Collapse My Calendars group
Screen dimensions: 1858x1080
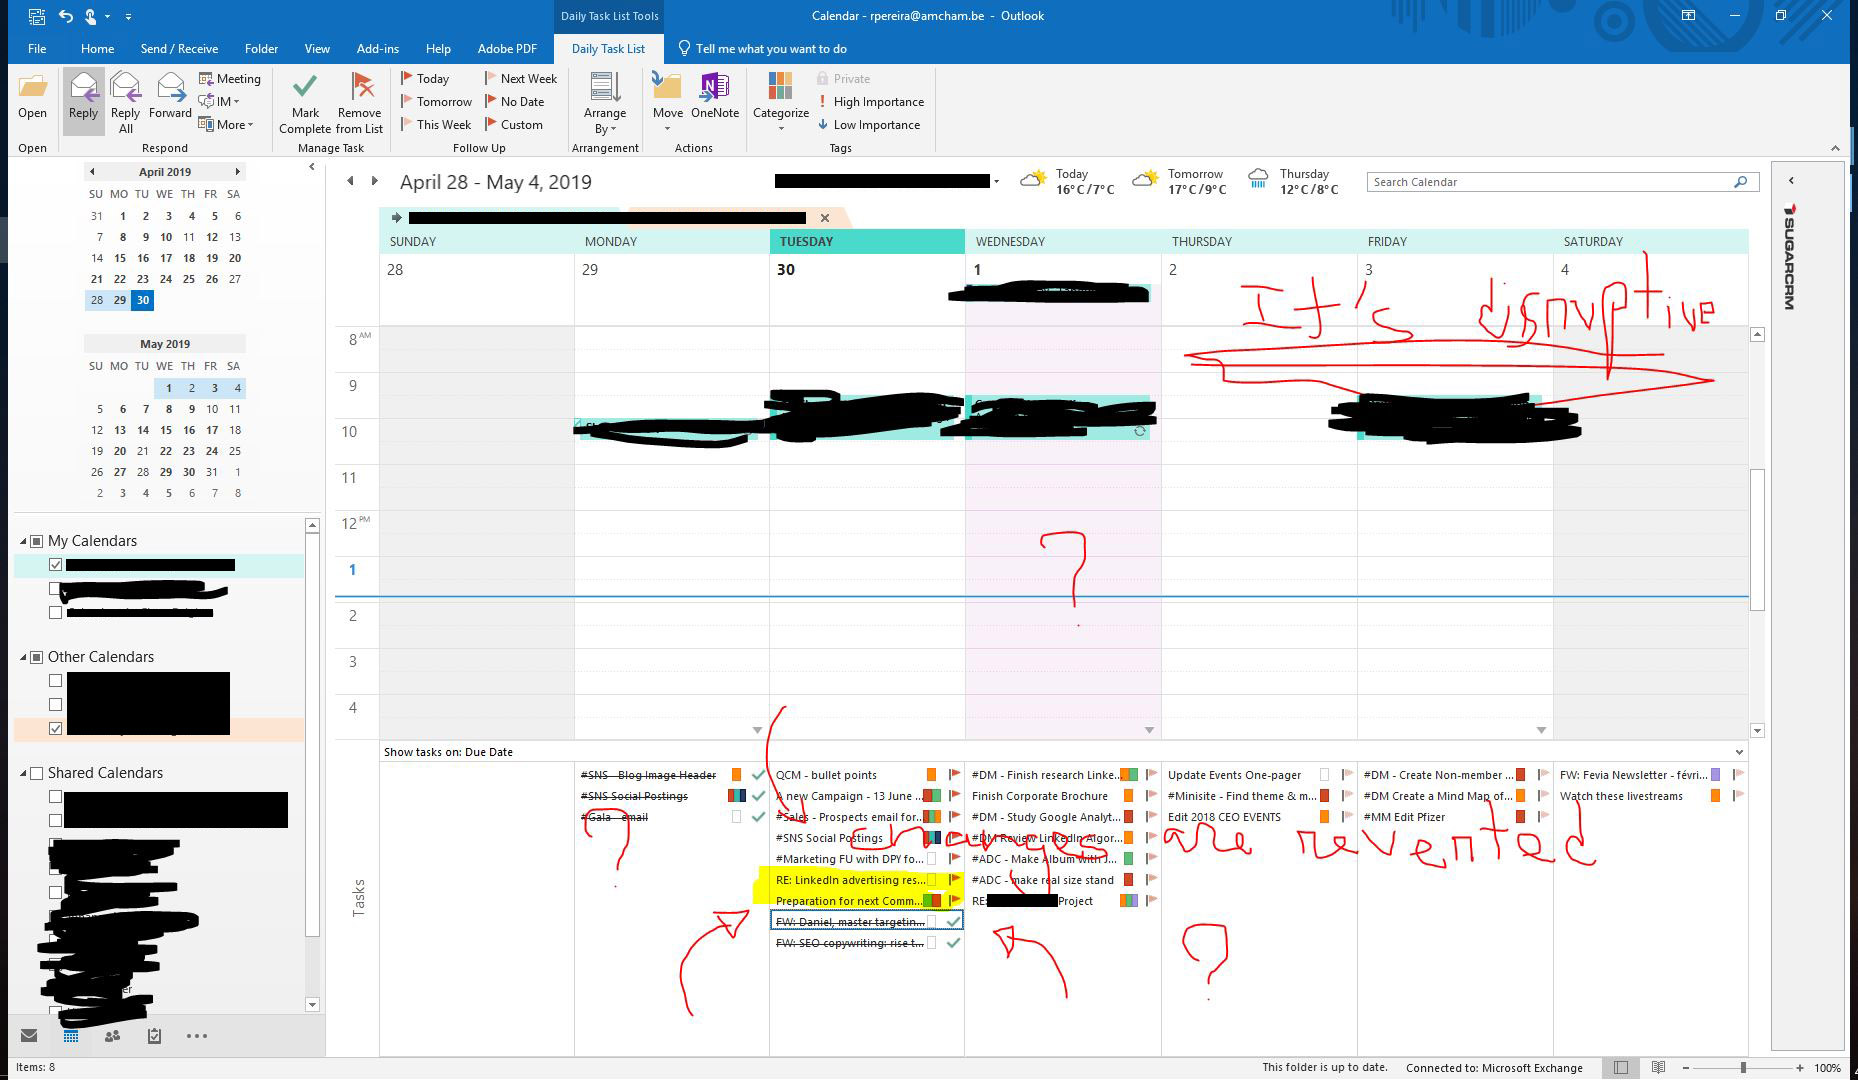point(23,541)
